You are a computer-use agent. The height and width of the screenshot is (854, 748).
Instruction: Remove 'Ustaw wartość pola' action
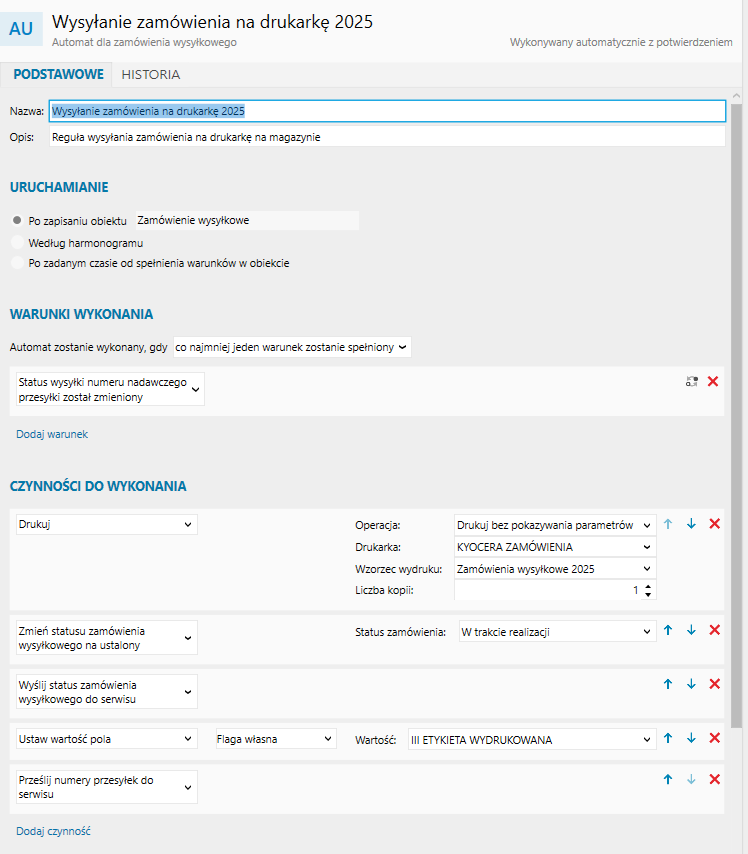click(715, 738)
